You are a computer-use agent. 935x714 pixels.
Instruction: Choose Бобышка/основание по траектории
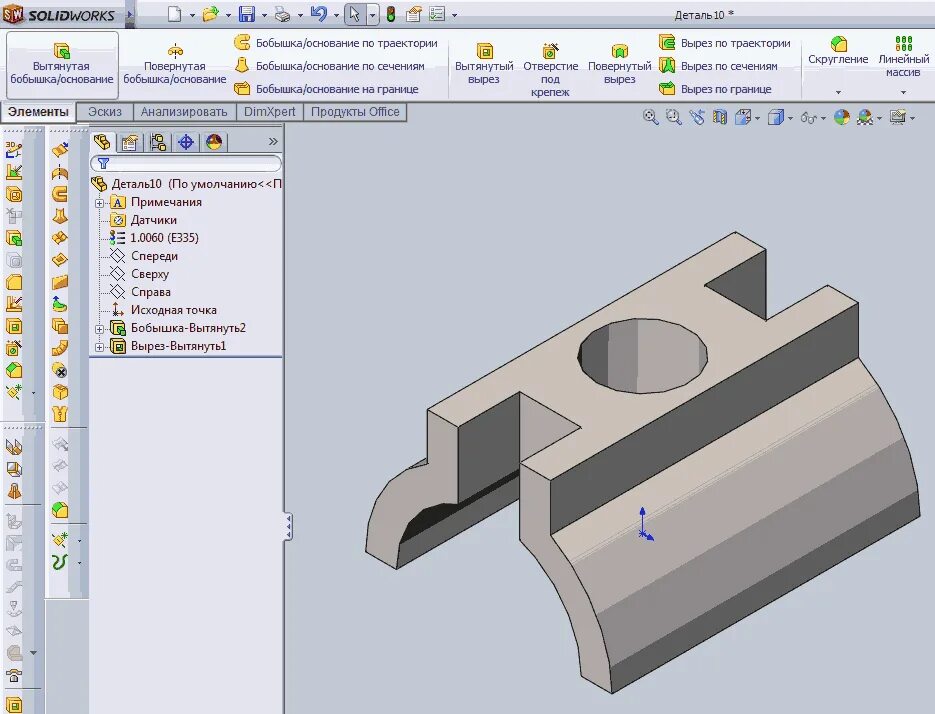tap(336, 43)
